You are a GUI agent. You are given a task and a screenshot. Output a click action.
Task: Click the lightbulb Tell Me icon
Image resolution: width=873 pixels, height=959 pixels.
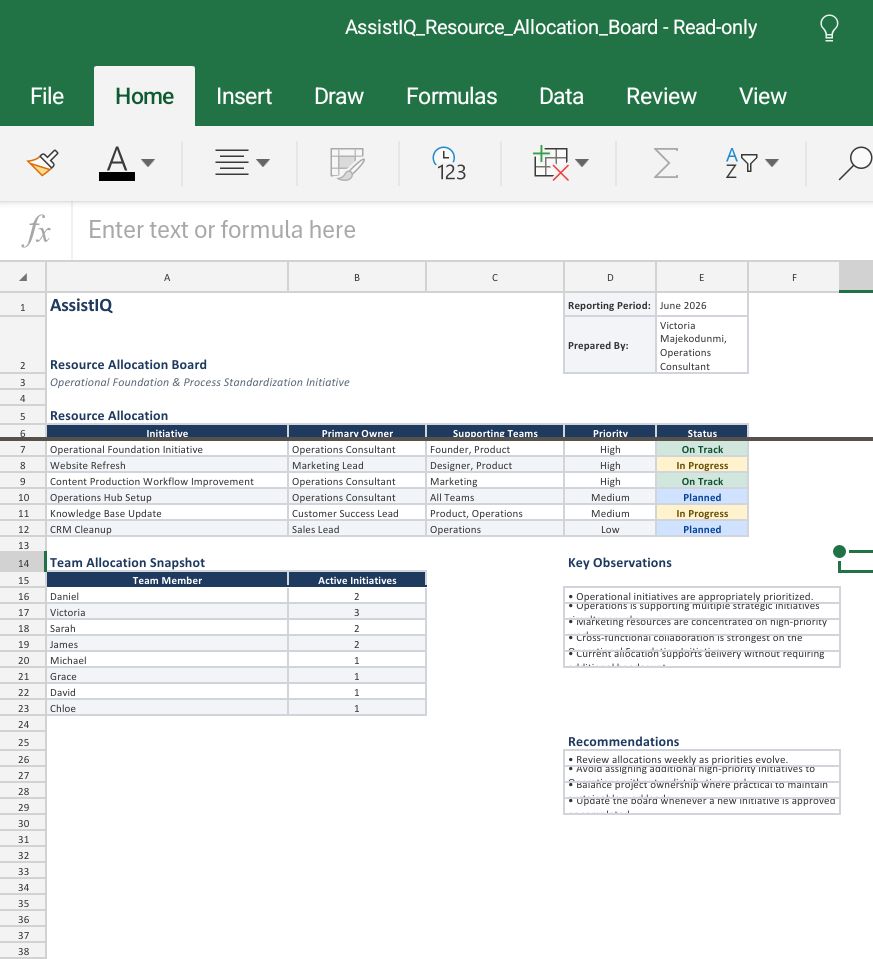tap(829, 28)
